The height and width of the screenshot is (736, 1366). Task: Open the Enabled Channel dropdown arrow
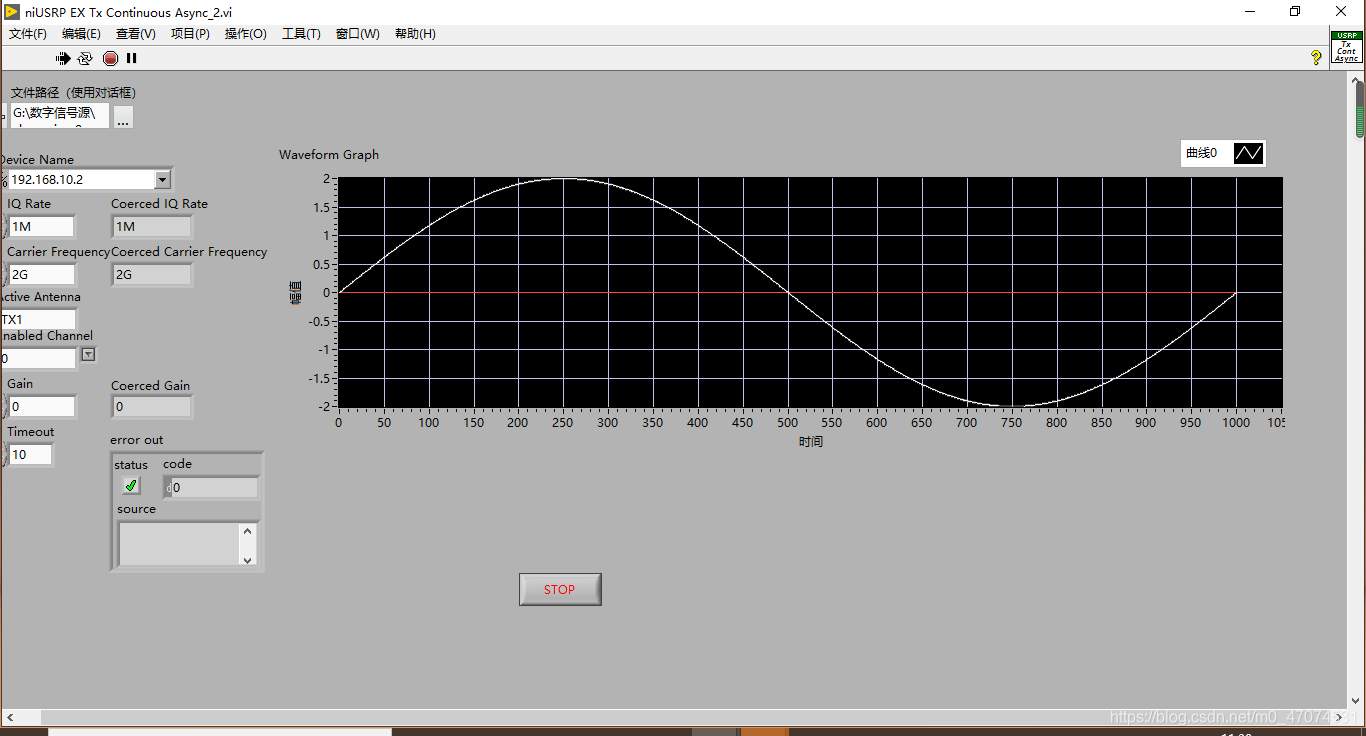click(88, 354)
